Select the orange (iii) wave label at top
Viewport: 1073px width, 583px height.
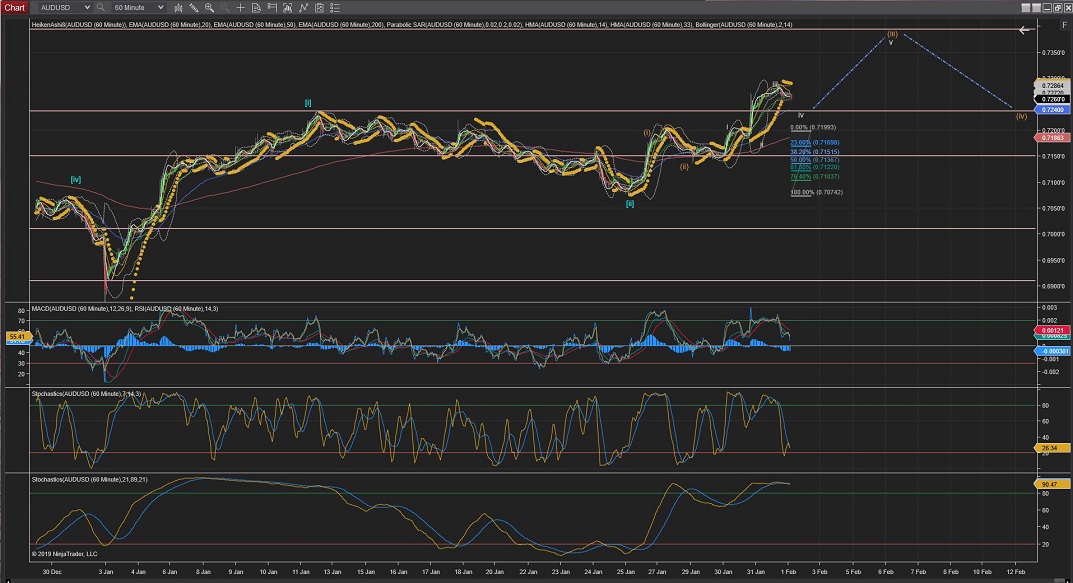pyautogui.click(x=891, y=33)
